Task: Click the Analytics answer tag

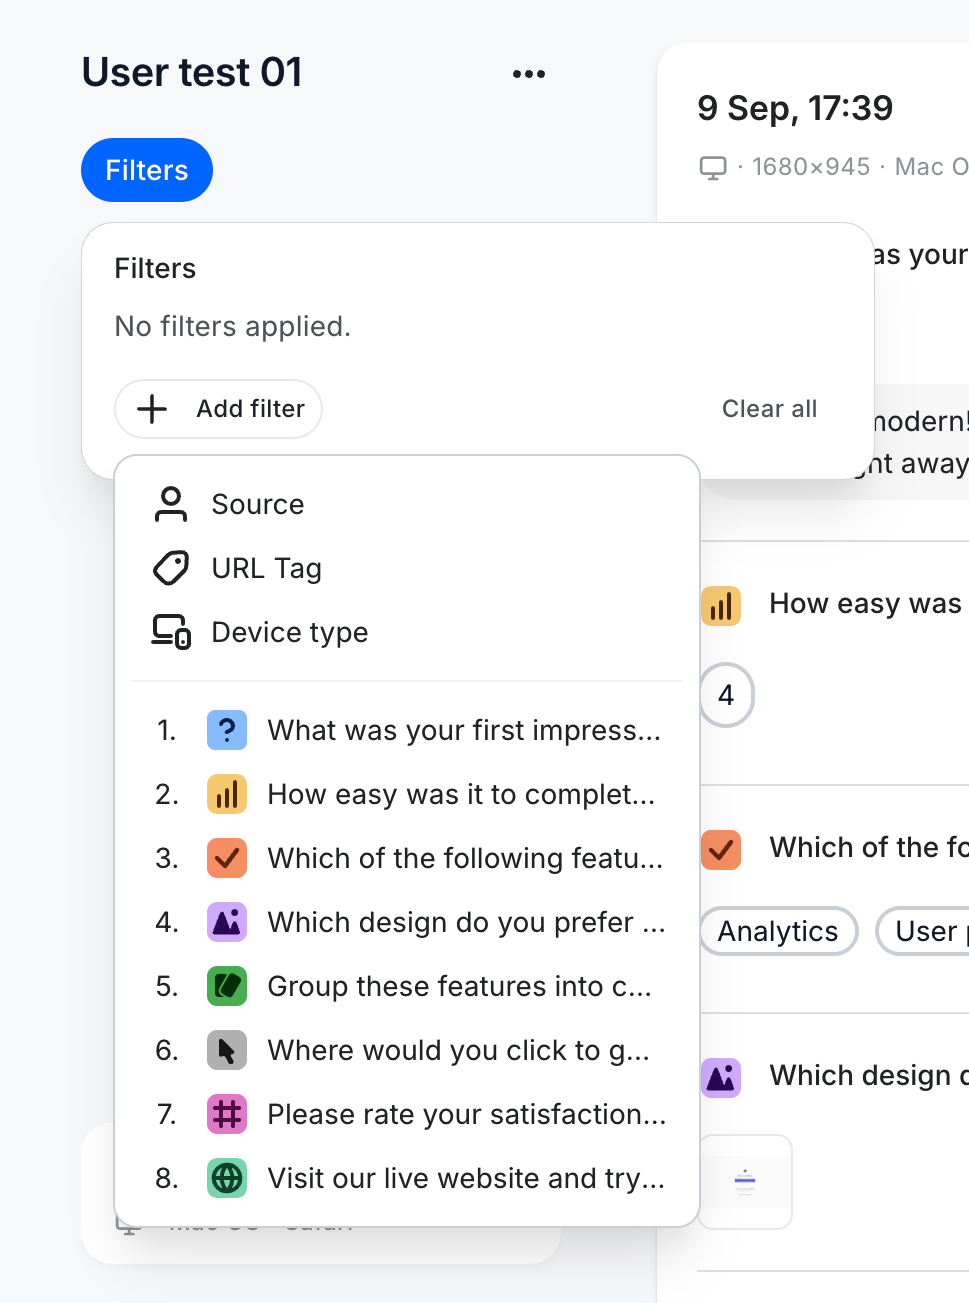Action: click(x=778, y=931)
